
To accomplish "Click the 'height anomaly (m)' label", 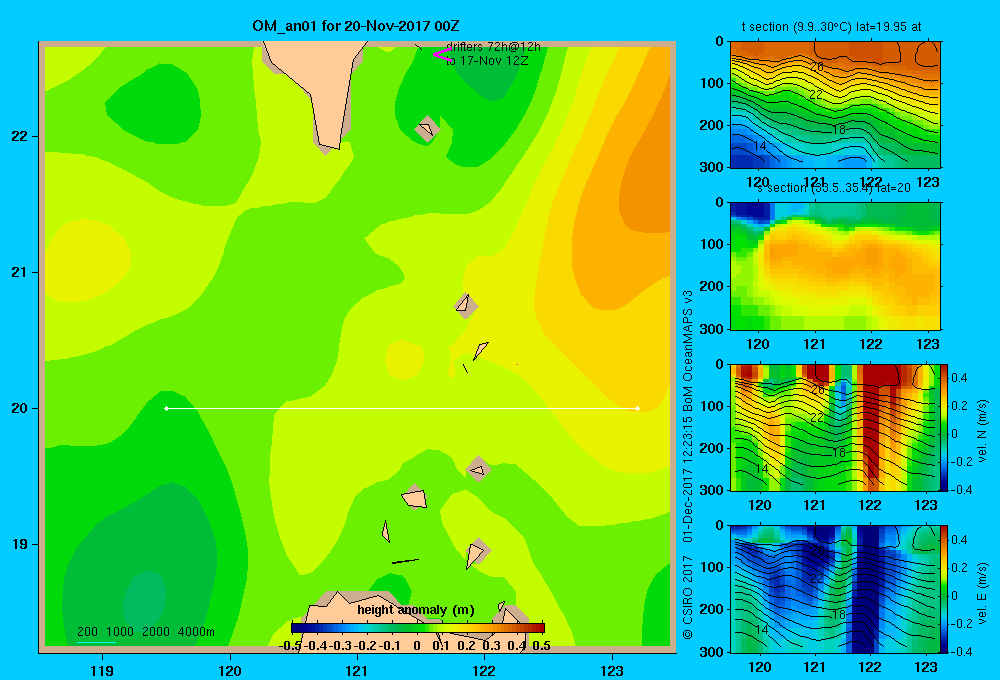I will click(x=416, y=610).
